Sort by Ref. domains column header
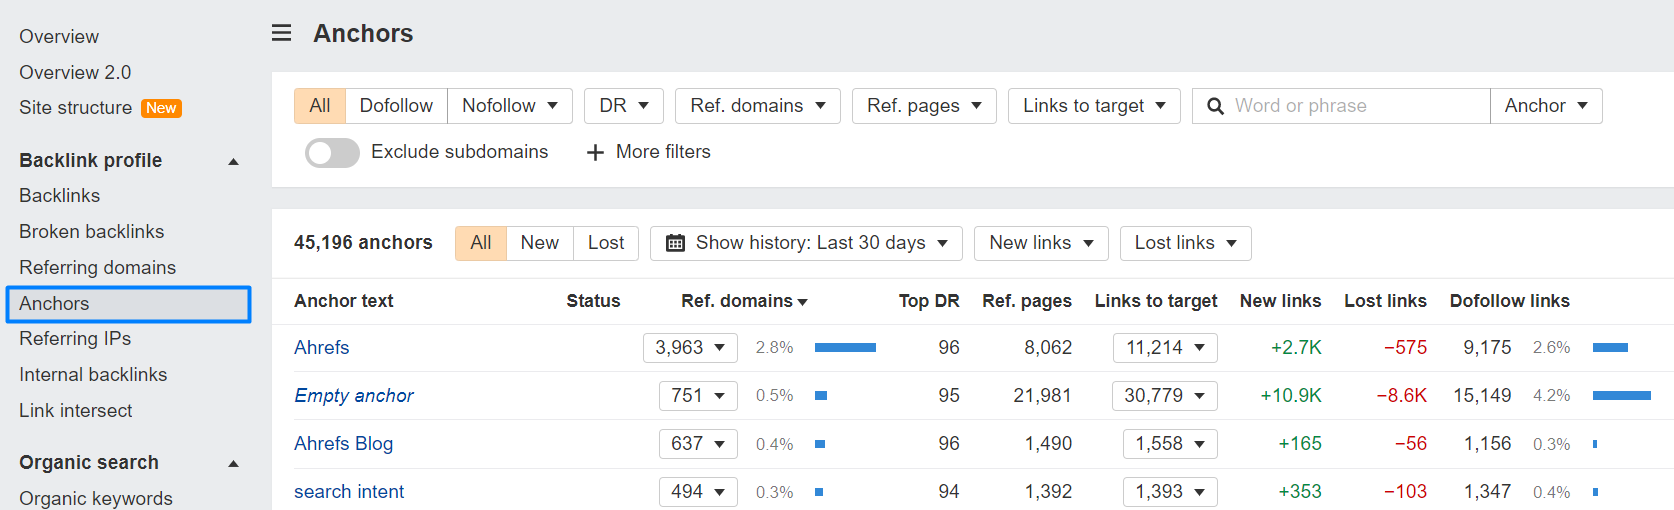1674x510 pixels. pyautogui.click(x=744, y=301)
